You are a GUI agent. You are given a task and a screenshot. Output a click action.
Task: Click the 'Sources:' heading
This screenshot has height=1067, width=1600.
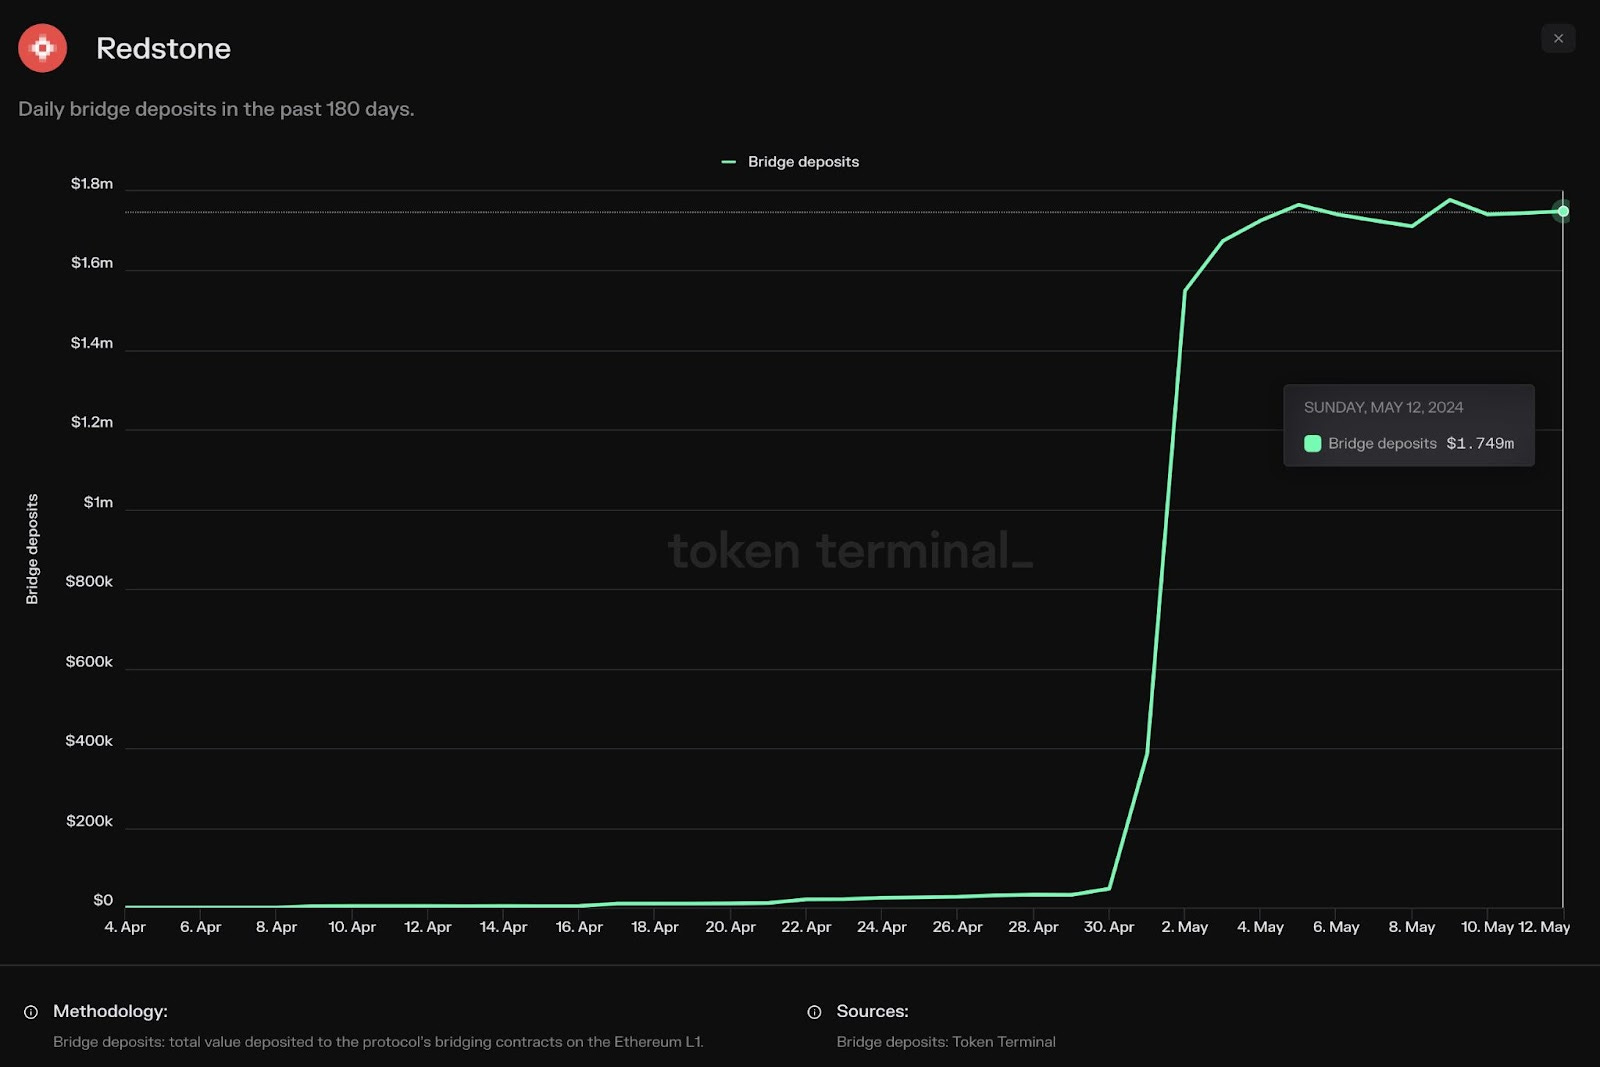(x=872, y=1011)
